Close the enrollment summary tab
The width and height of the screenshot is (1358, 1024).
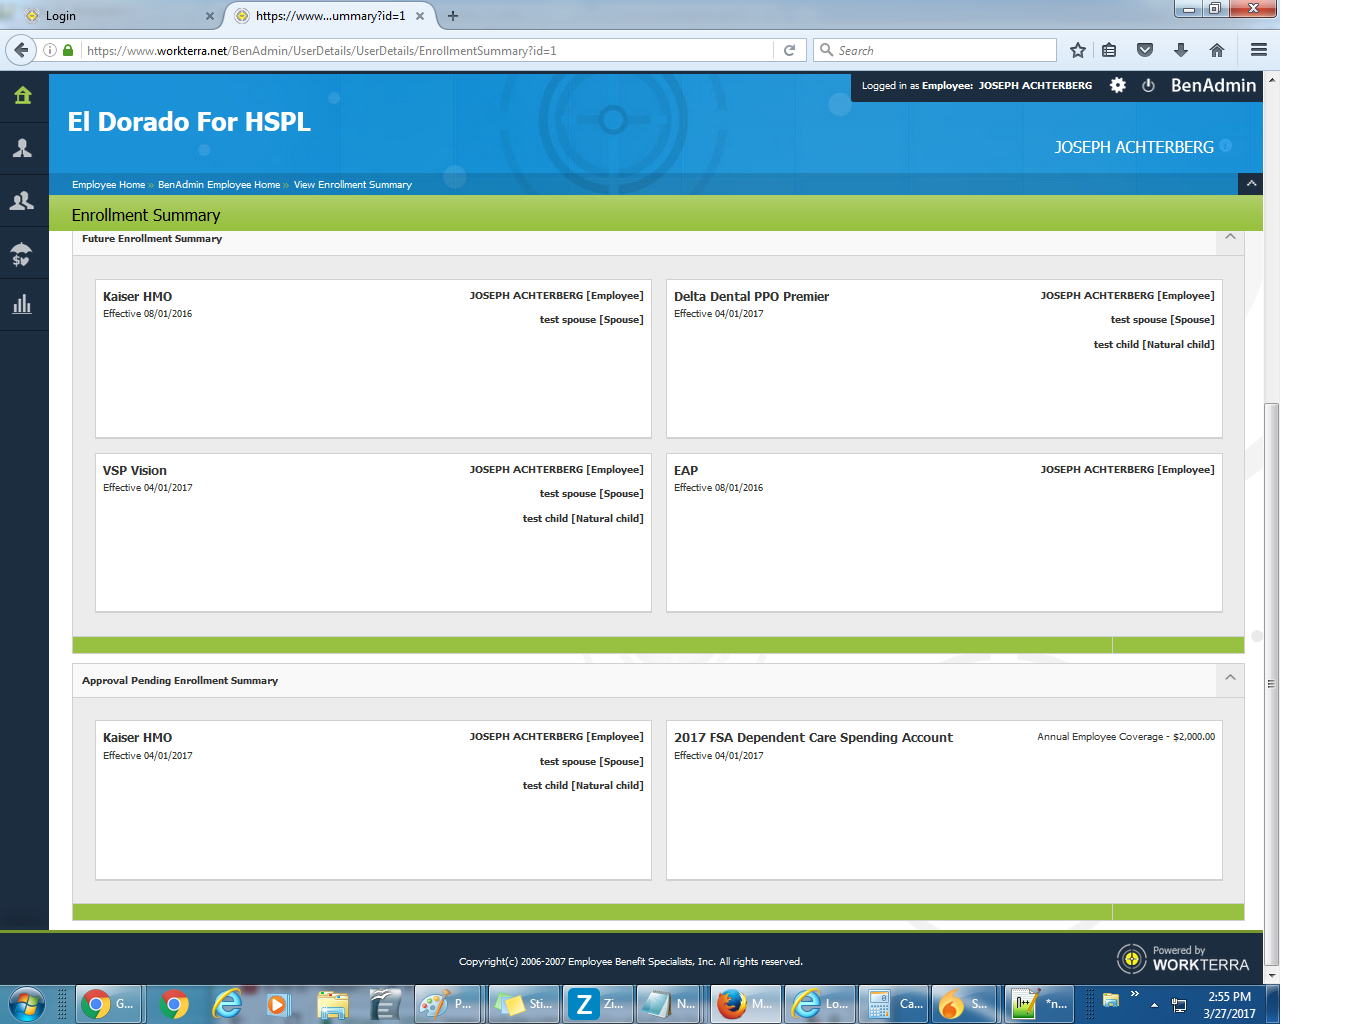(420, 16)
